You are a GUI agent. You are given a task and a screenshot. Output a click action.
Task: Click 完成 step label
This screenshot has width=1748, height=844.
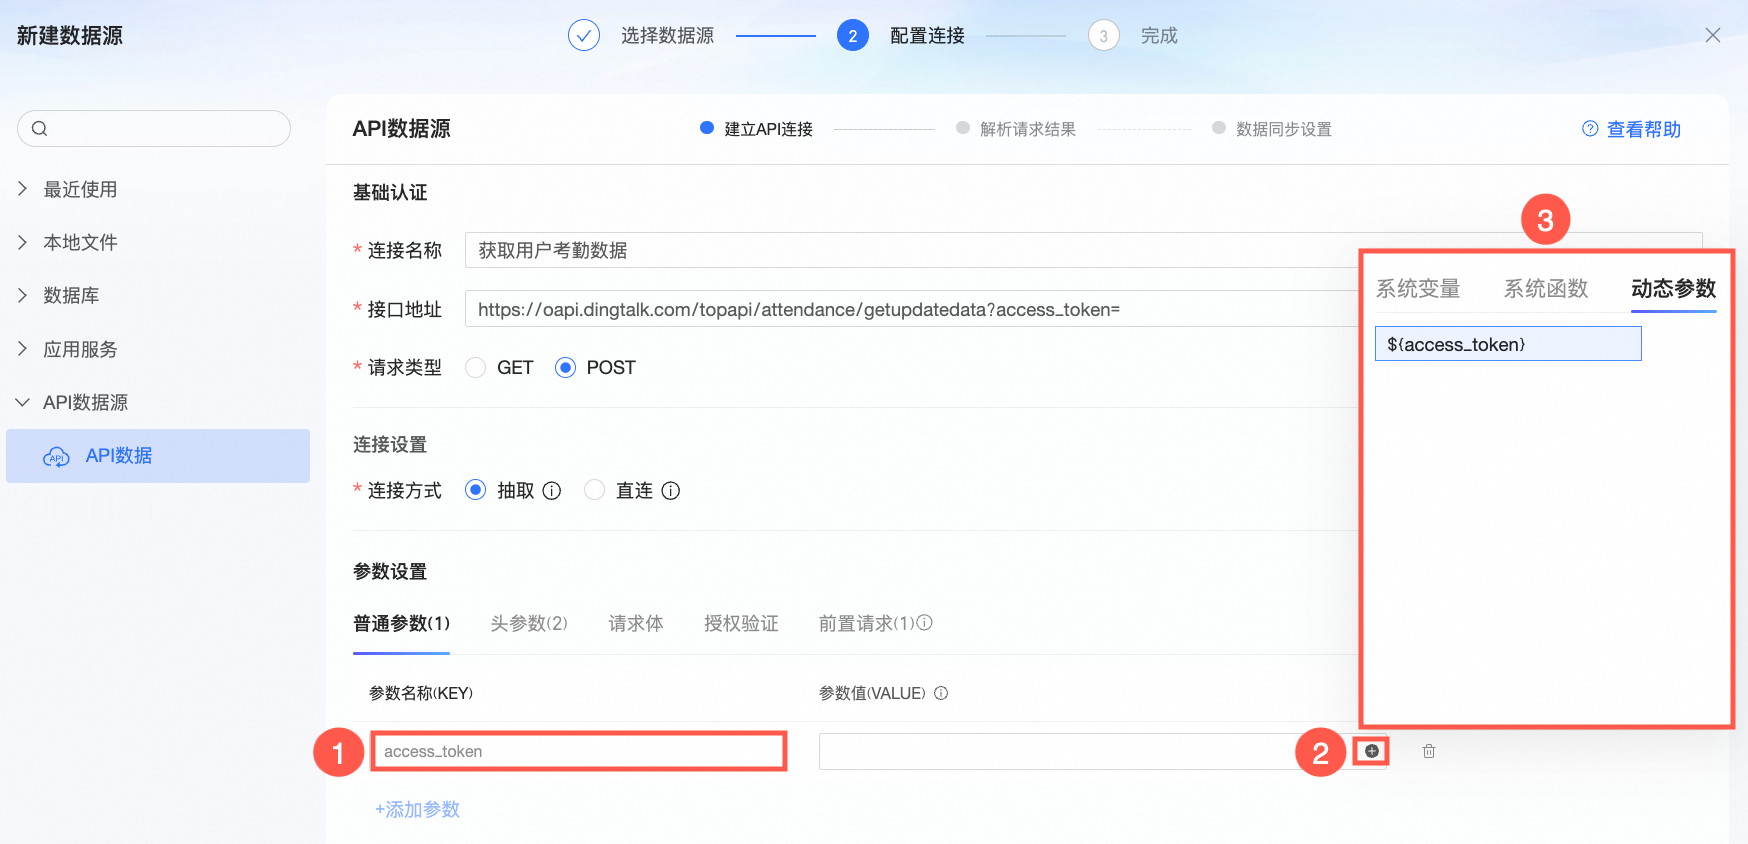click(x=1159, y=35)
